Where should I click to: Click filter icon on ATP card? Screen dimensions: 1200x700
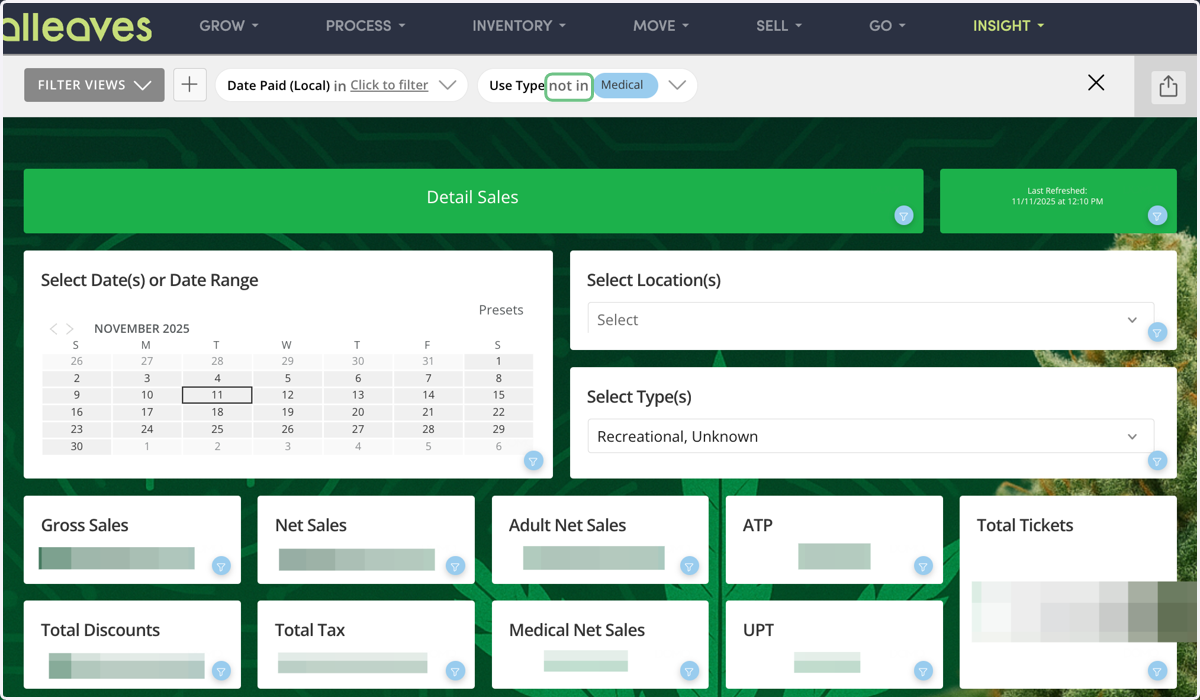tap(923, 566)
